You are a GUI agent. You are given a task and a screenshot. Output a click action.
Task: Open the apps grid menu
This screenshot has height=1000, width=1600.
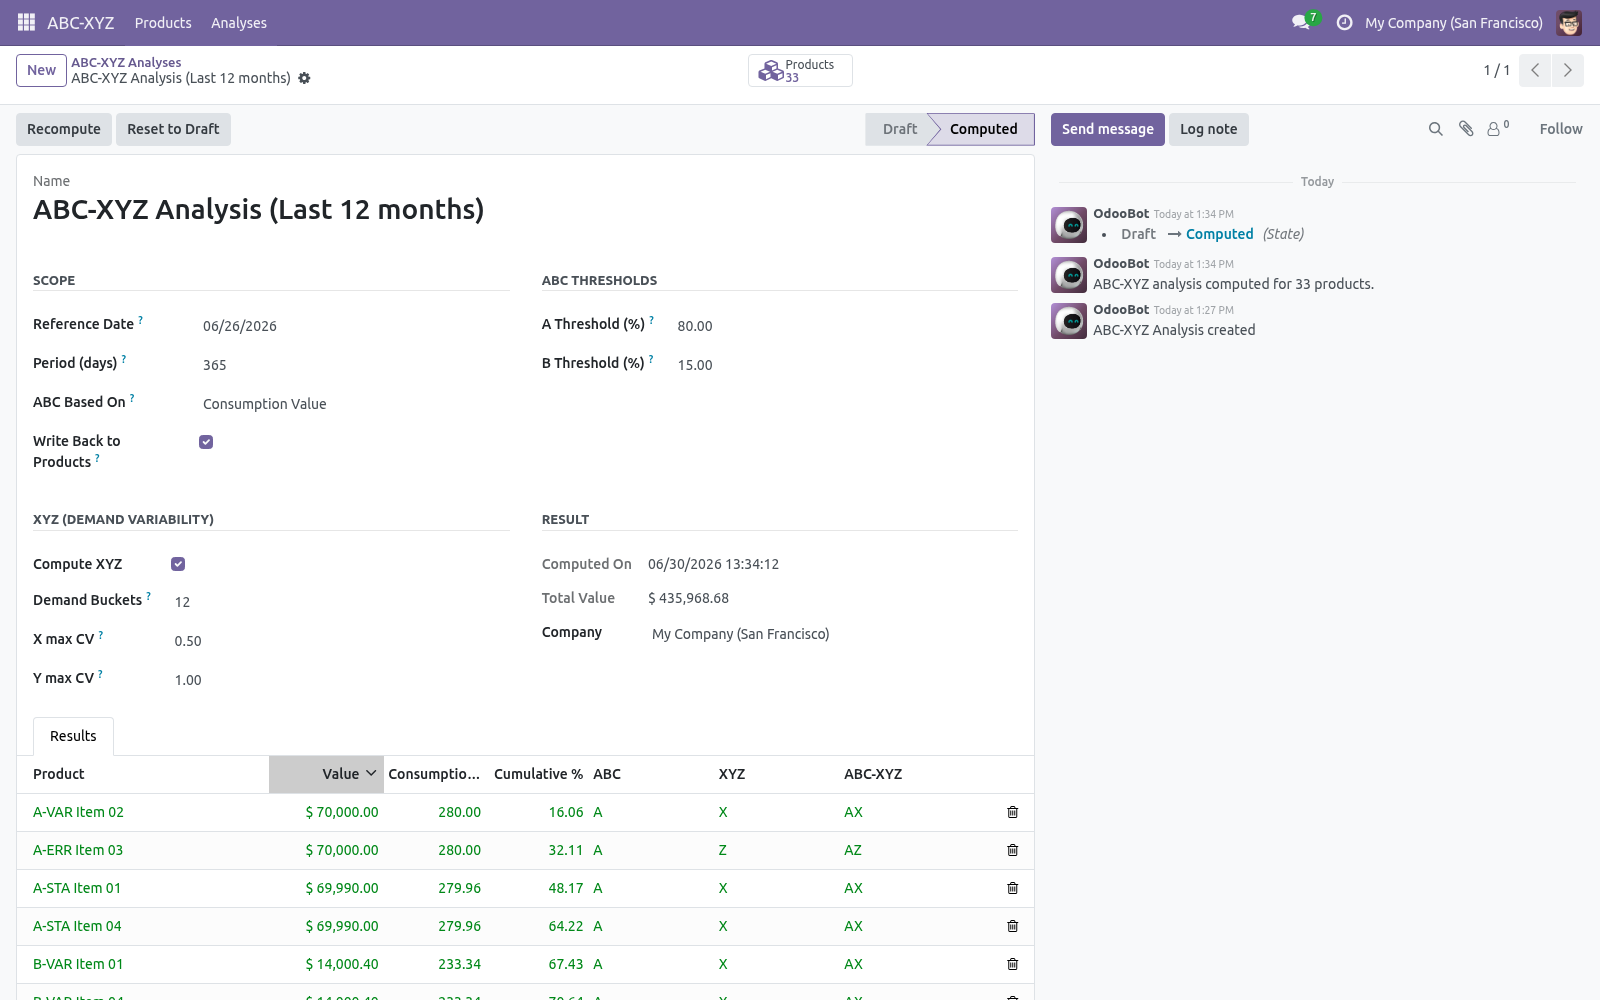click(x=26, y=22)
